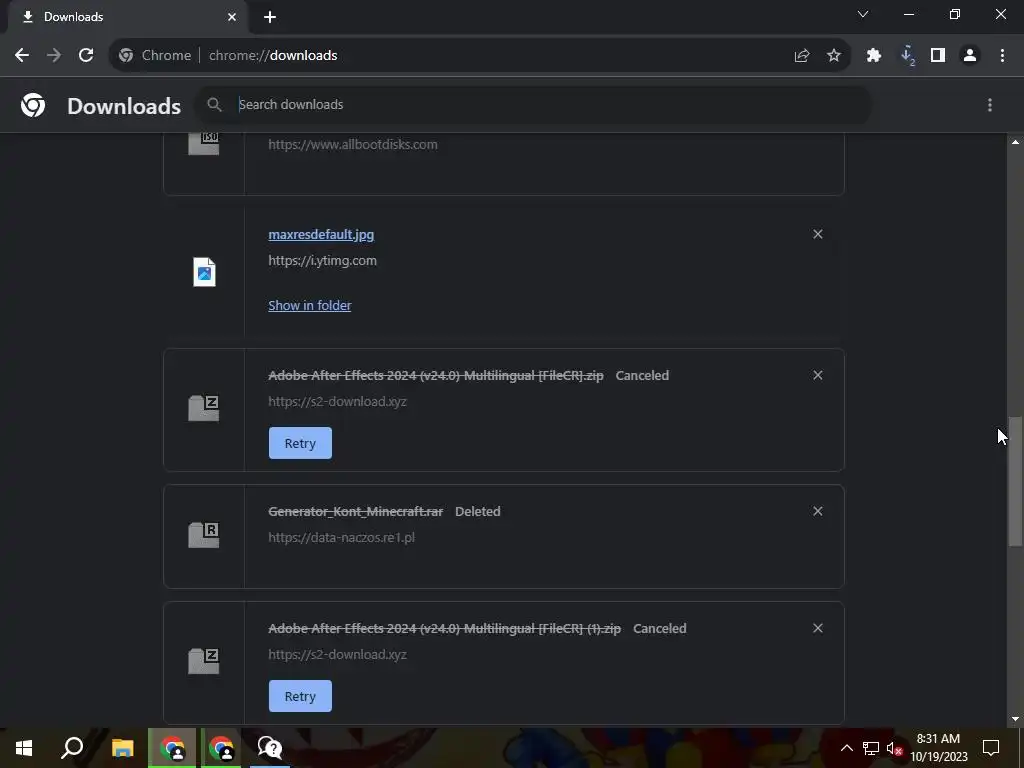Open the maxresdefault.jpg file link

click(321, 234)
